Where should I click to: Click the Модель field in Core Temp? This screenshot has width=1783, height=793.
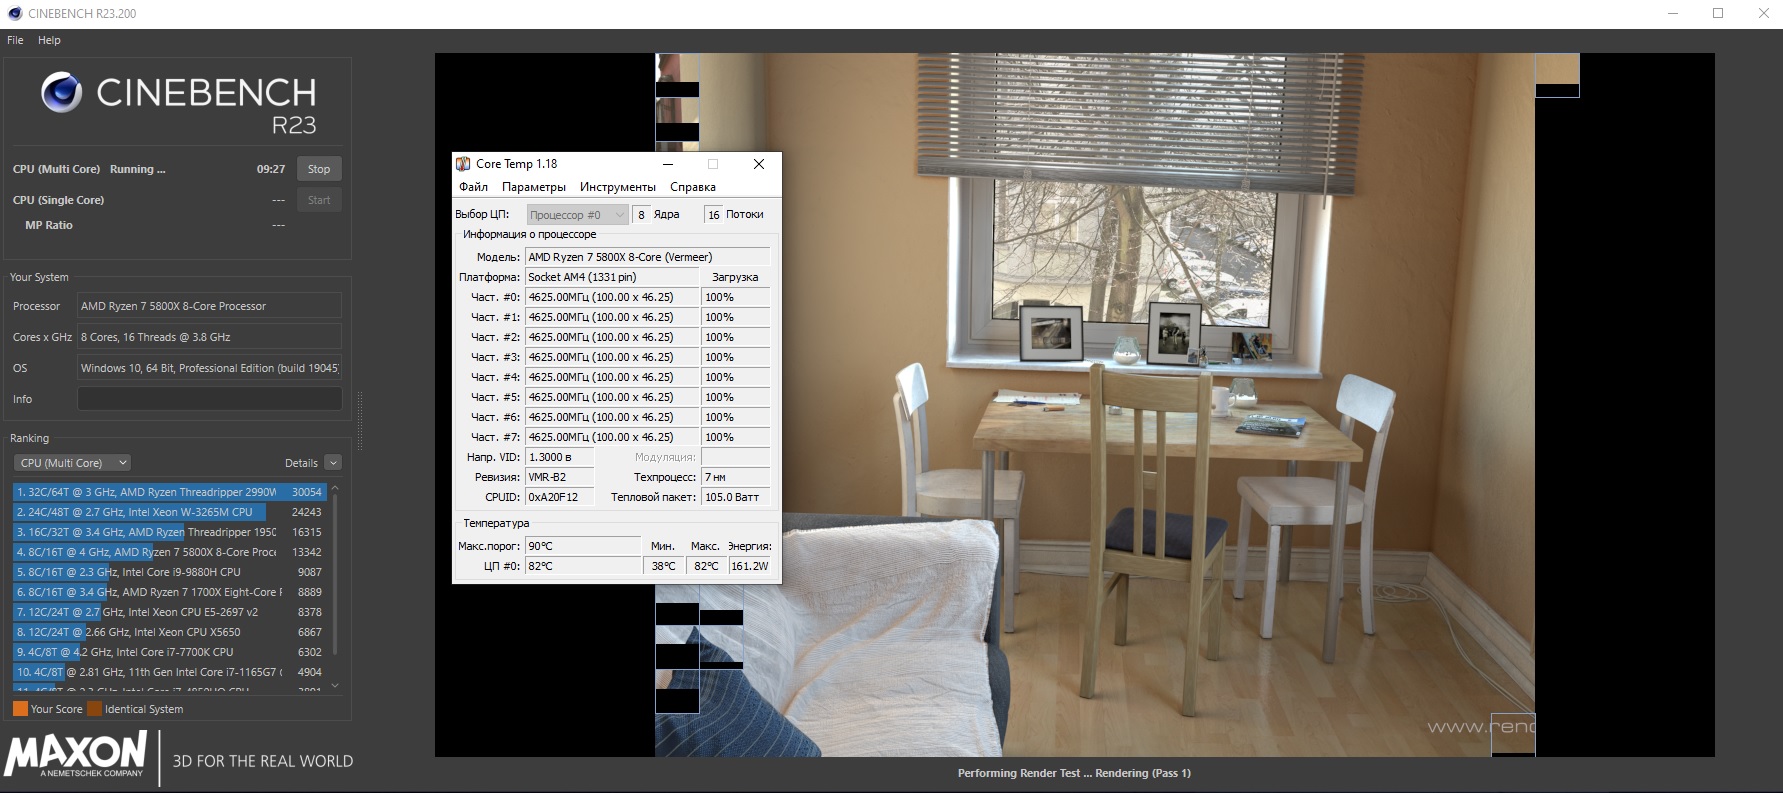(x=647, y=257)
